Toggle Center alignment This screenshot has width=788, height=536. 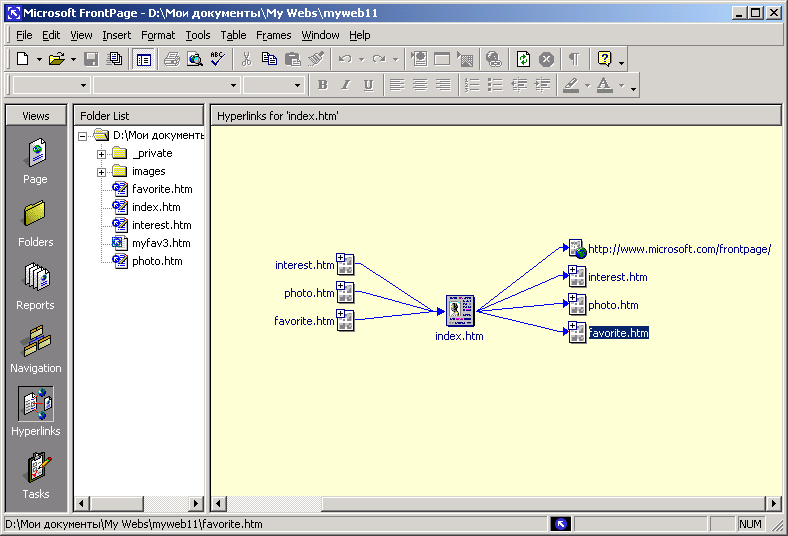[x=420, y=85]
